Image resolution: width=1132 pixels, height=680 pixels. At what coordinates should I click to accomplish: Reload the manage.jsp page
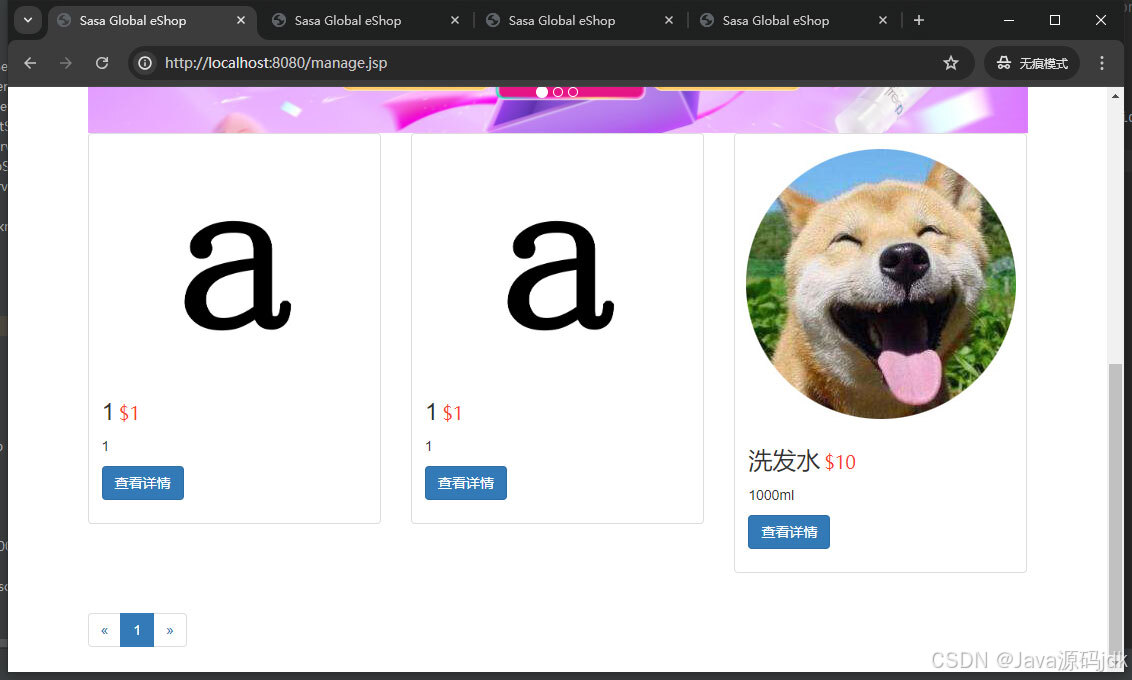coord(102,62)
